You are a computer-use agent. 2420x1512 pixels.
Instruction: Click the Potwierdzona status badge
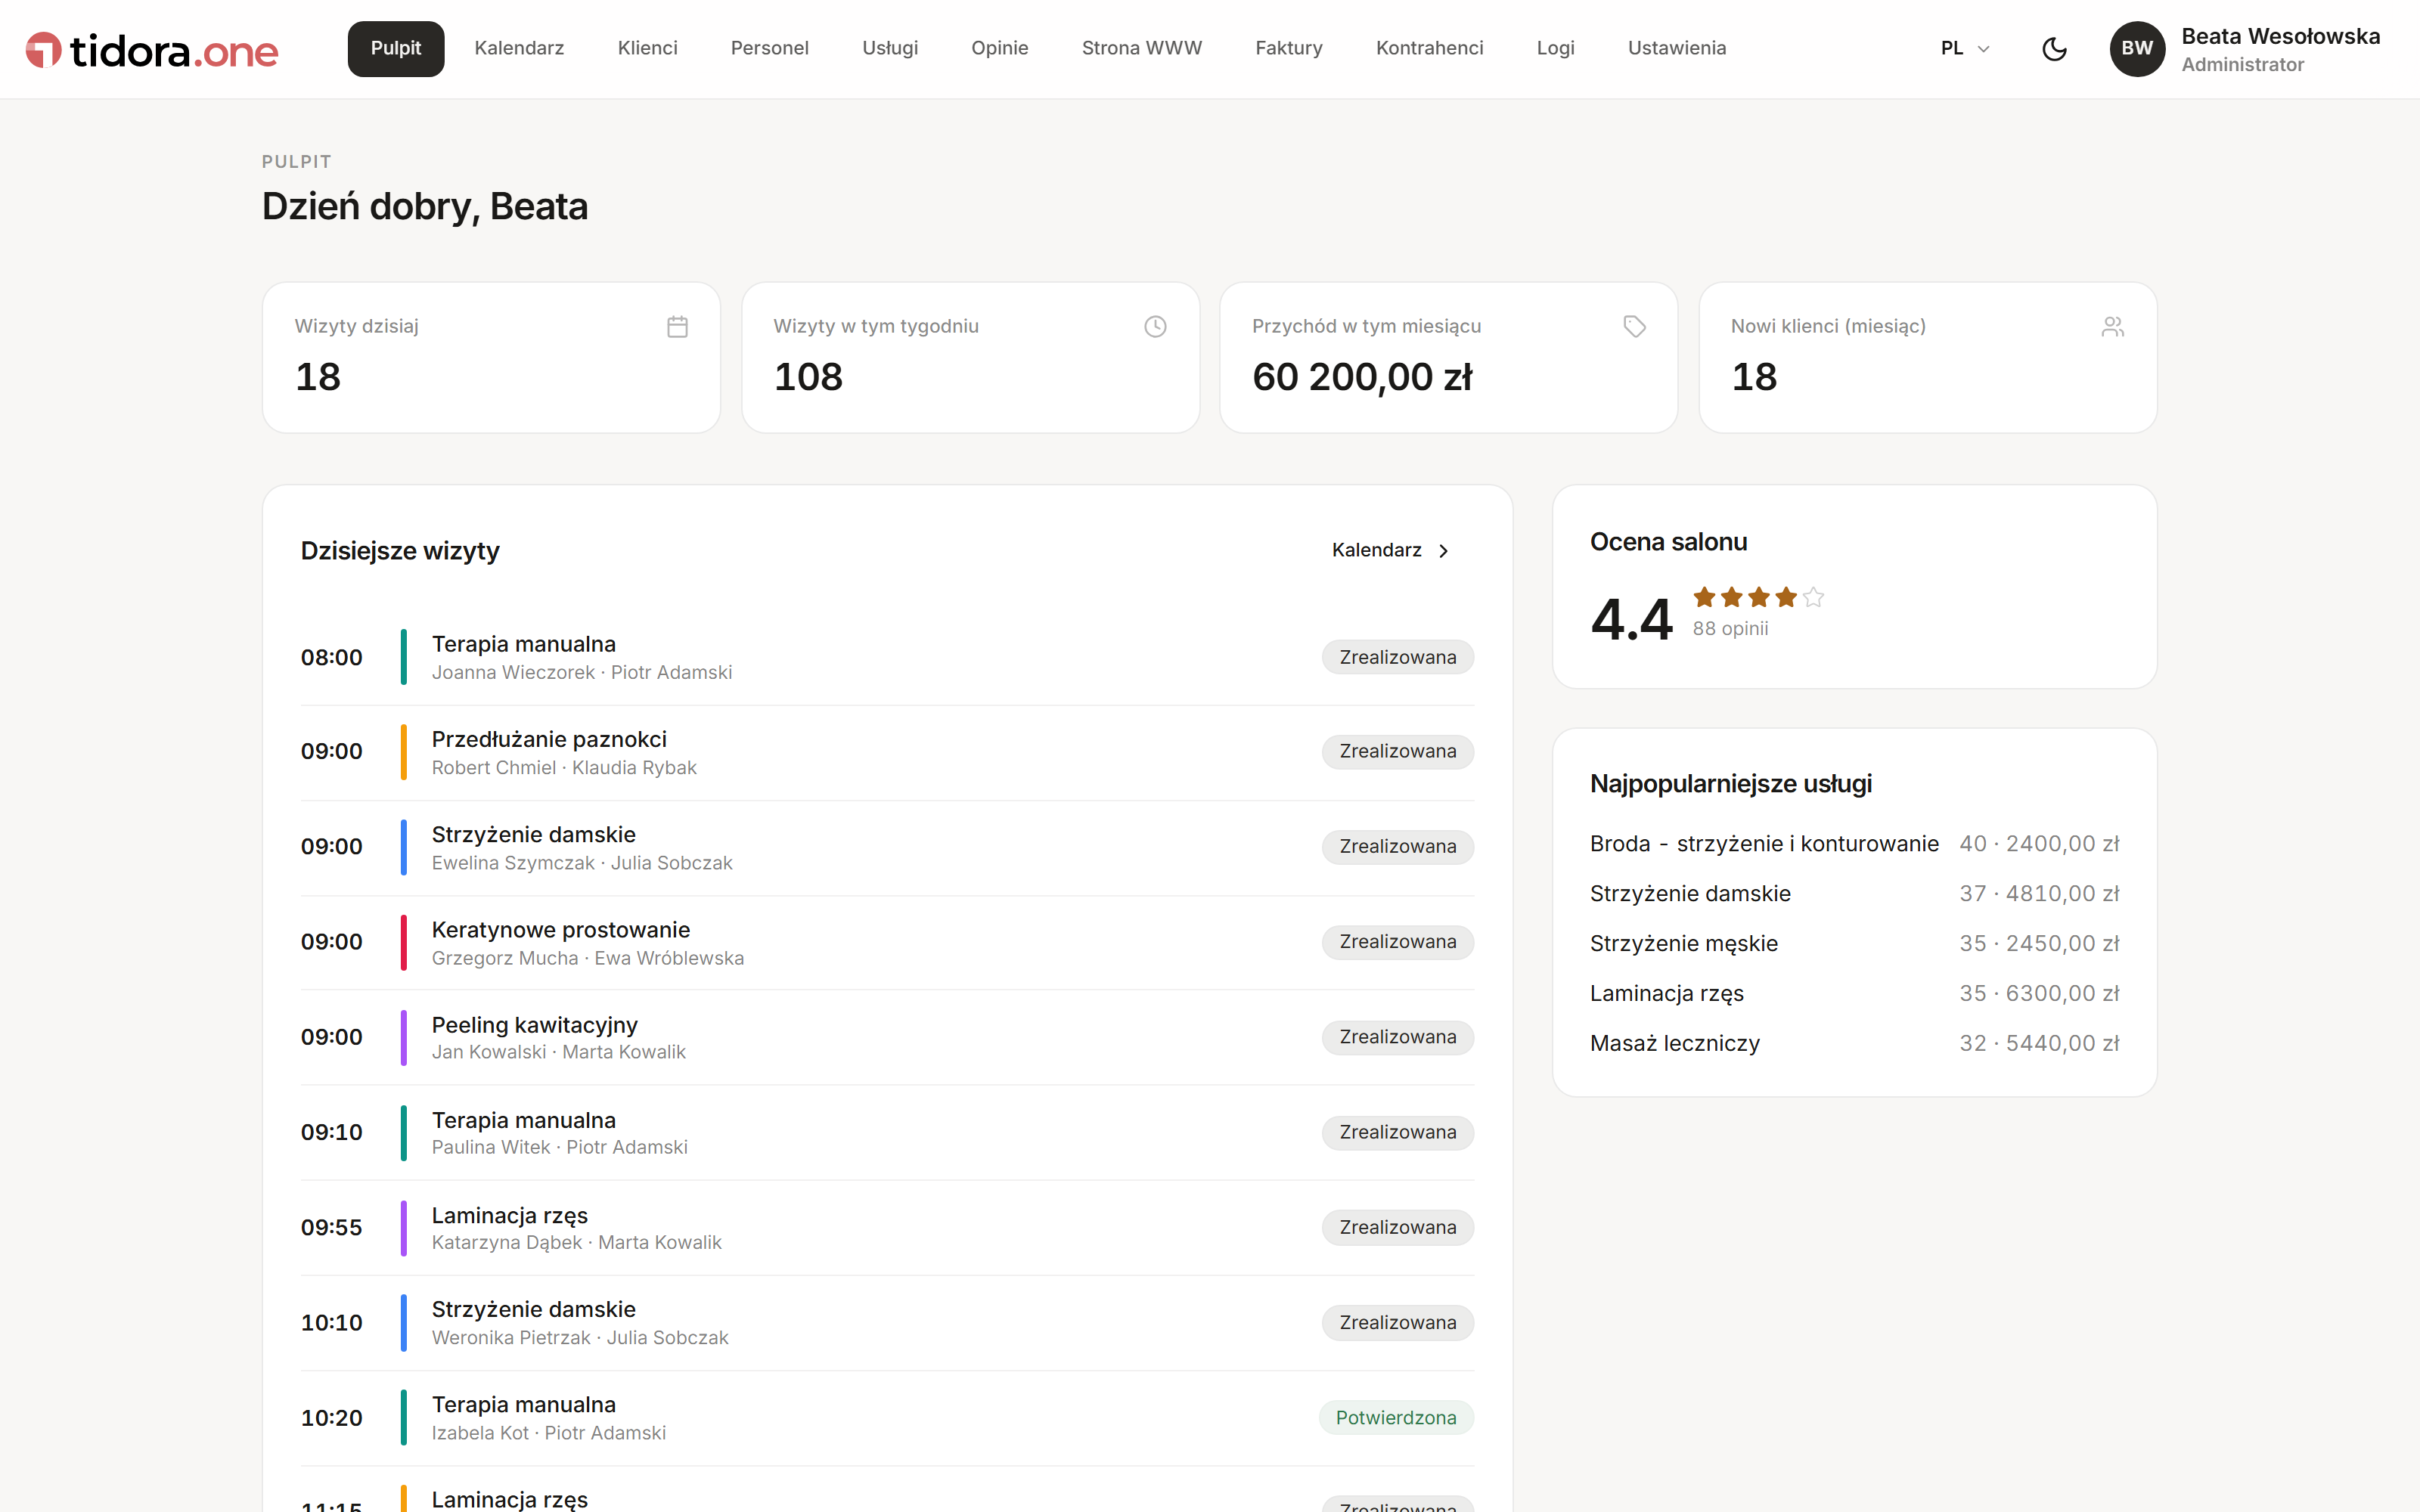point(1396,1418)
